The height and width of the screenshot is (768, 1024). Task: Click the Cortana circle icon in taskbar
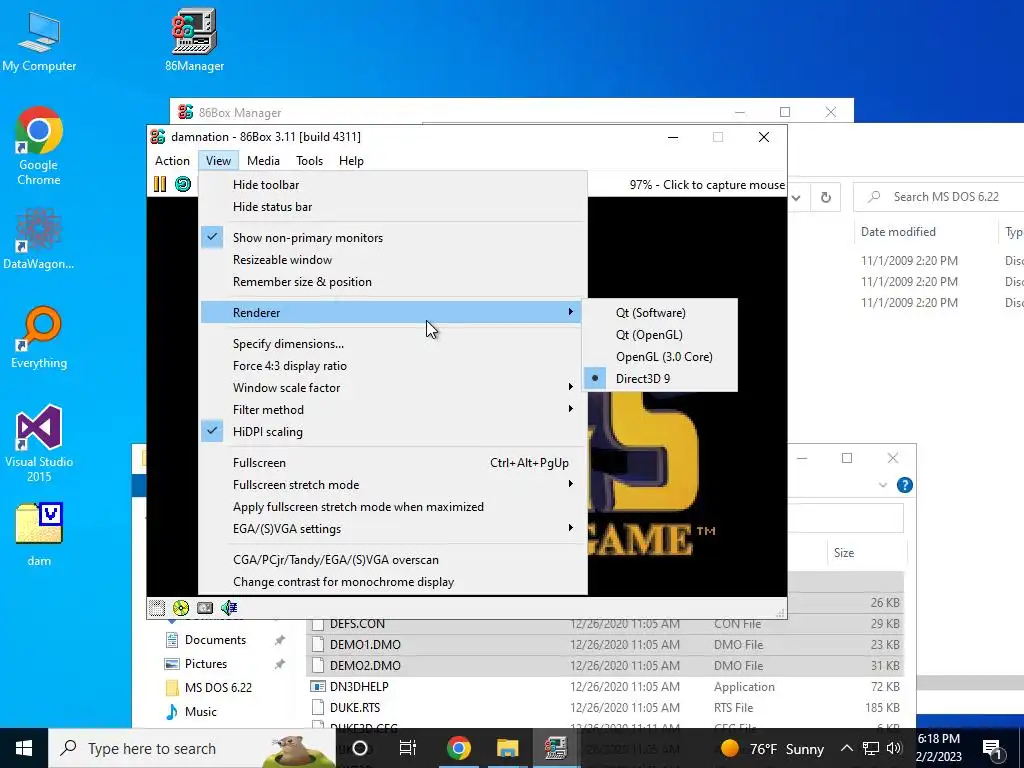point(360,748)
